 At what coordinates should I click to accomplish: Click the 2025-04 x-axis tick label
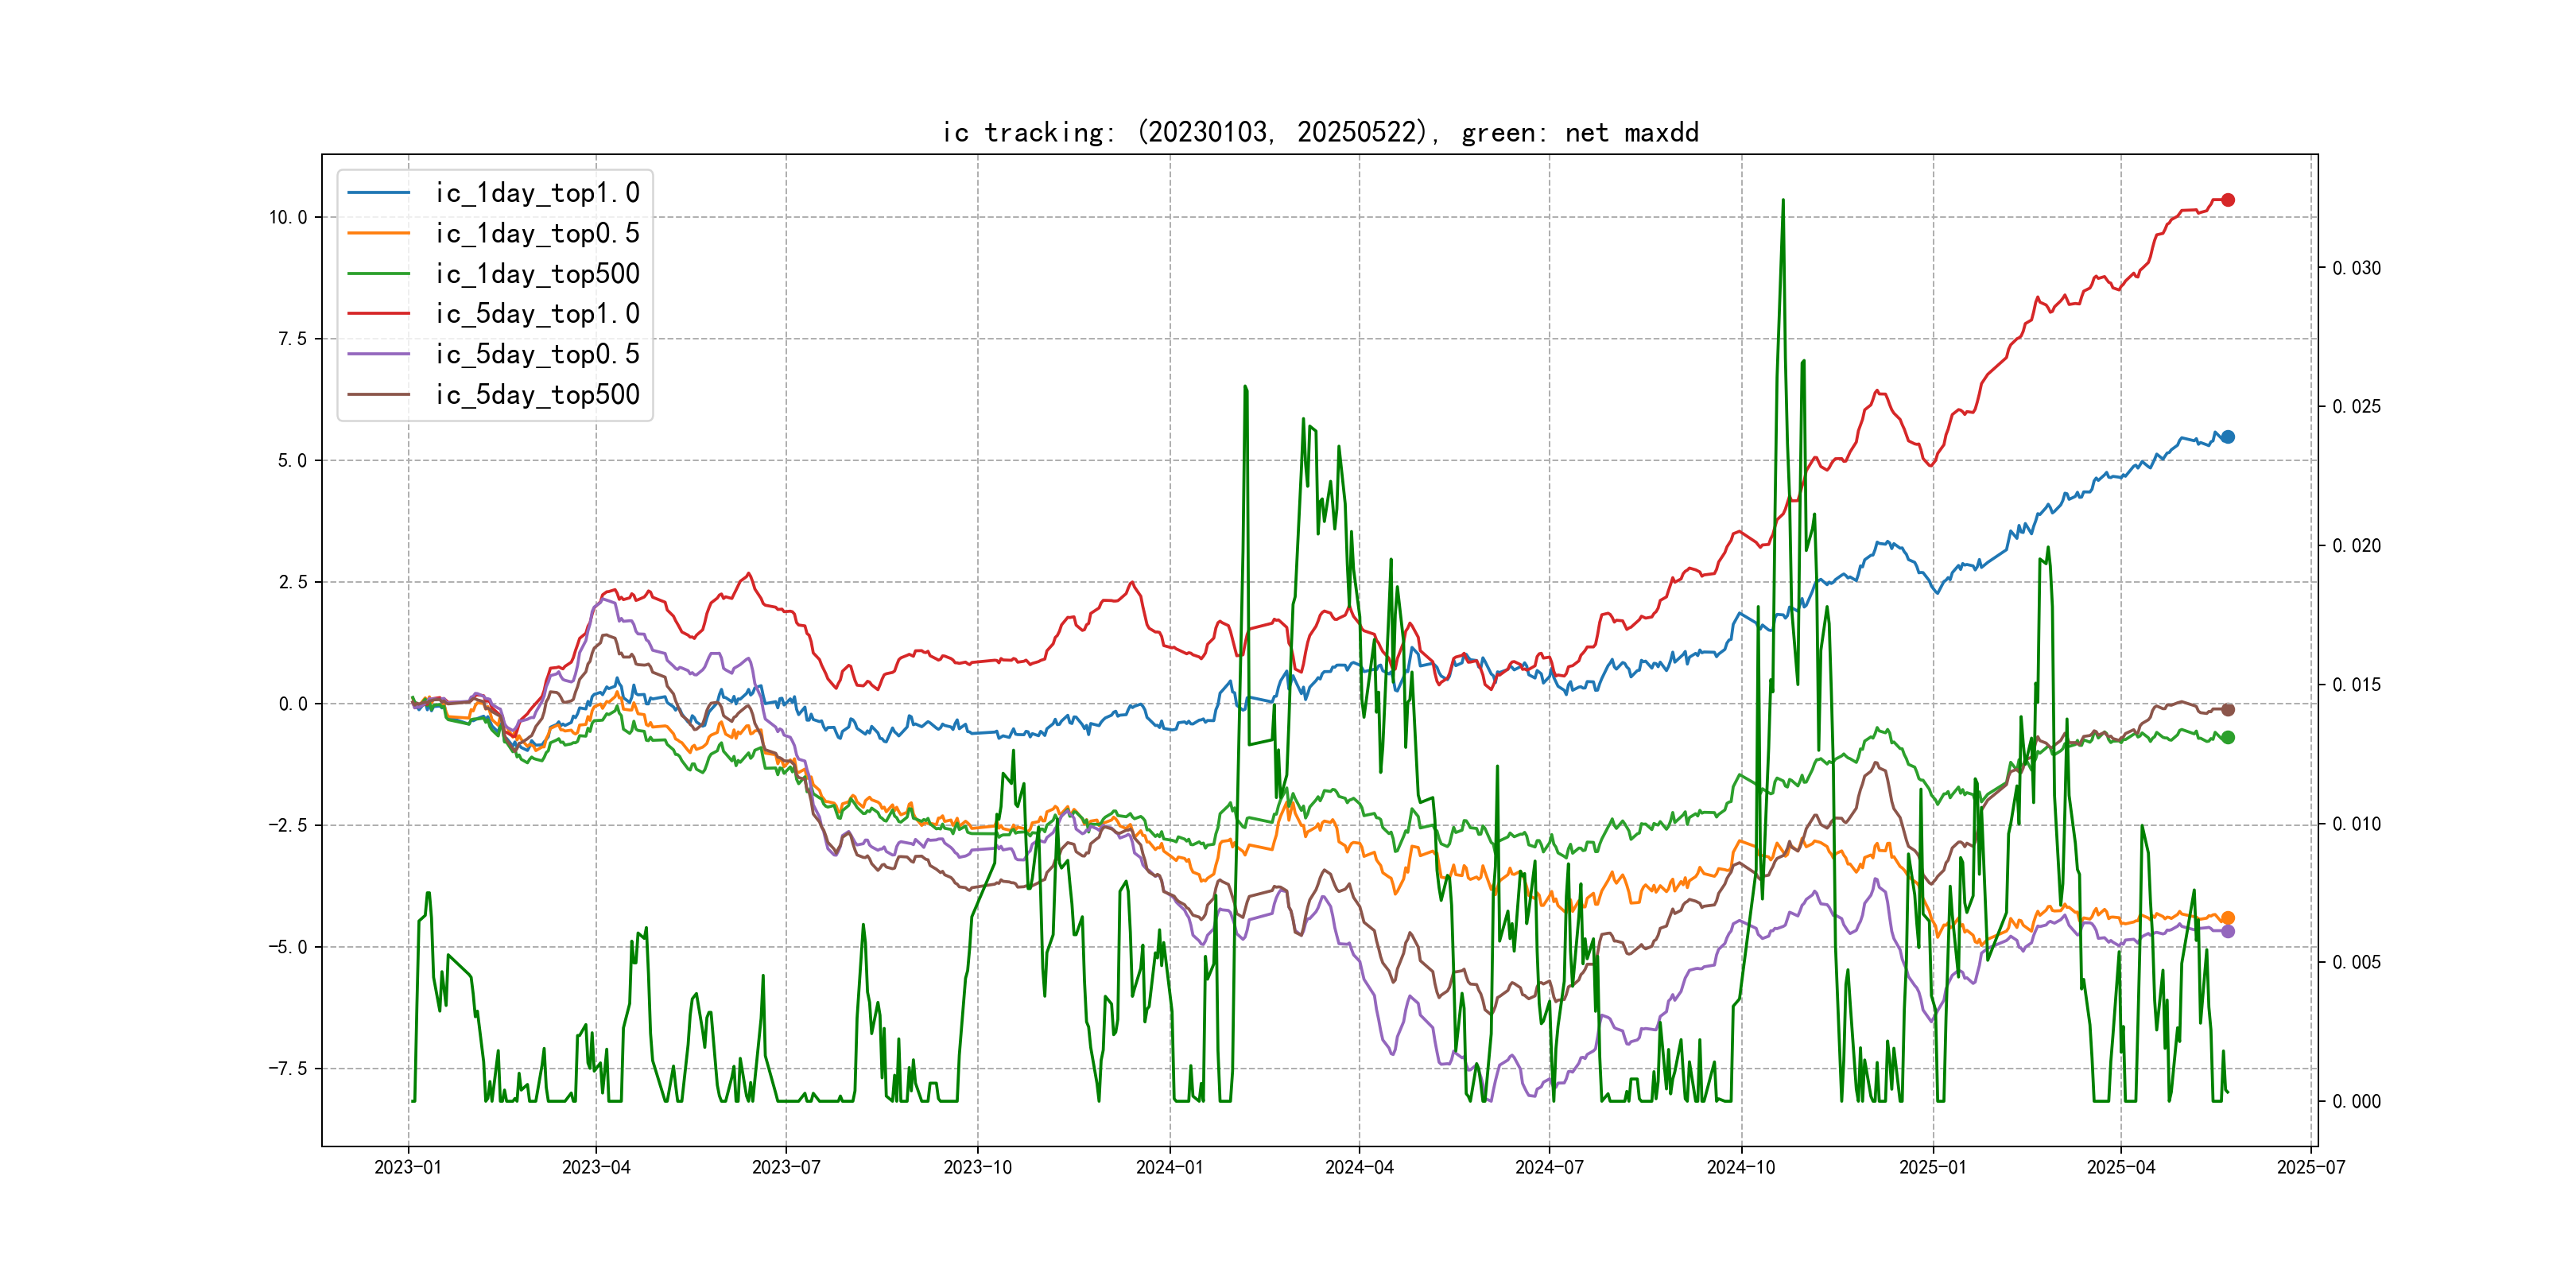[x=2120, y=1167]
